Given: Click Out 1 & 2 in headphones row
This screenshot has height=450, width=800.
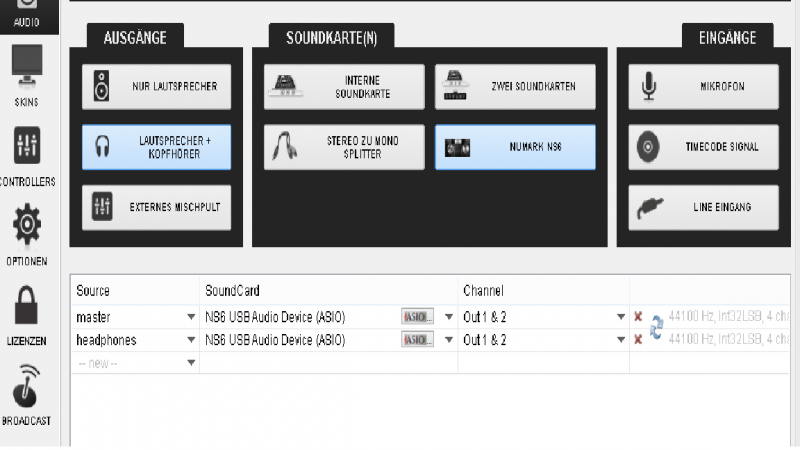Looking at the screenshot, I should coord(485,340).
